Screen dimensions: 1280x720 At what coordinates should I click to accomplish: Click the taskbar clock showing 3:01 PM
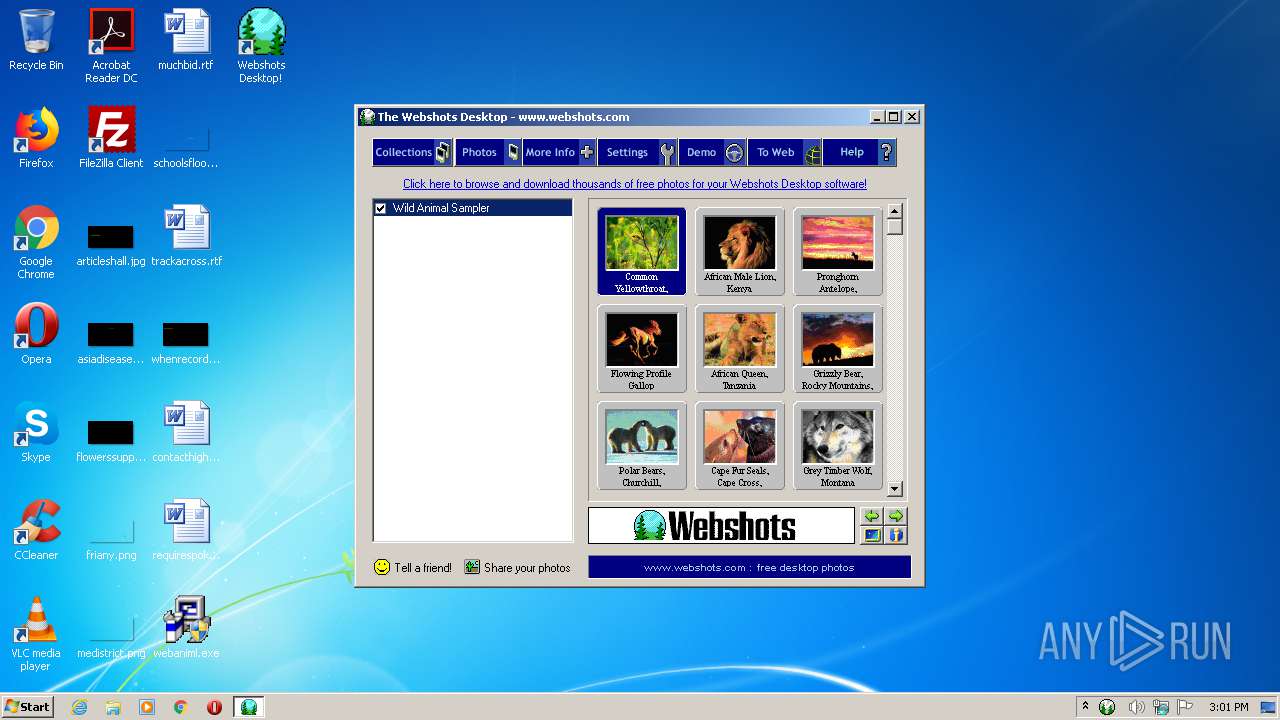[1228, 707]
